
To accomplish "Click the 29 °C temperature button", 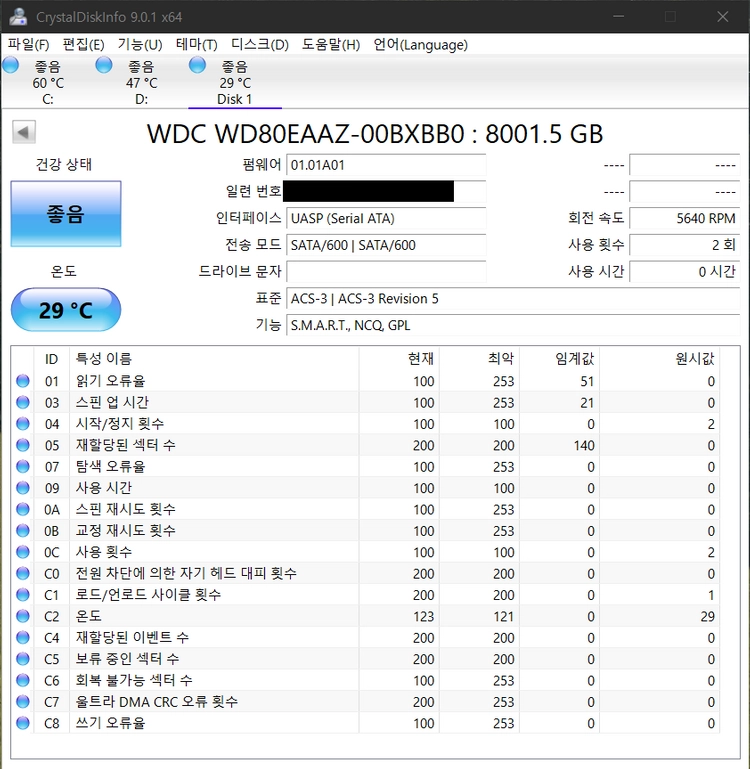I will pos(66,310).
